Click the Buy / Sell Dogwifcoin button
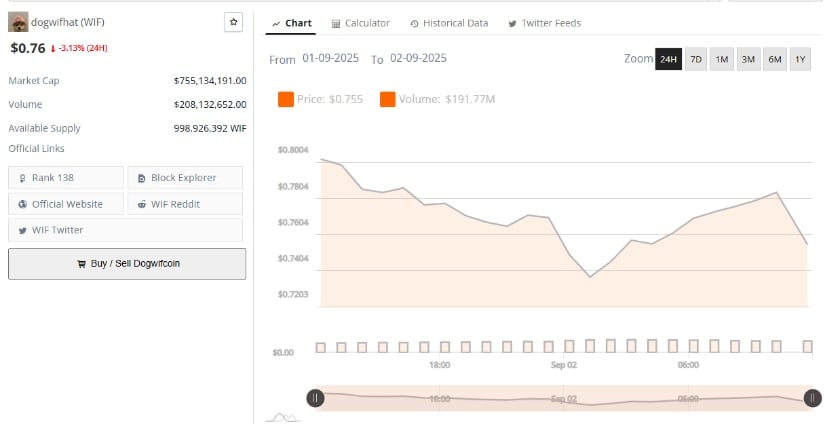825x424 pixels. [x=127, y=264]
